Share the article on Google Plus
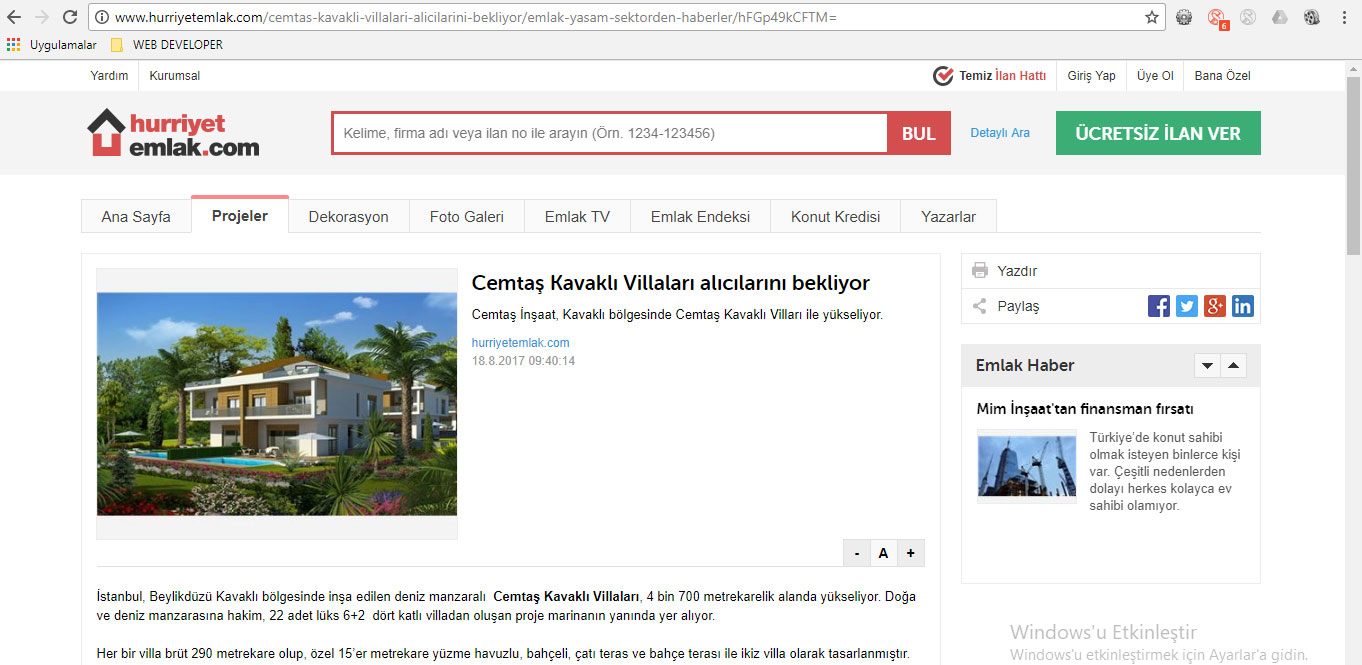 coord(1215,306)
